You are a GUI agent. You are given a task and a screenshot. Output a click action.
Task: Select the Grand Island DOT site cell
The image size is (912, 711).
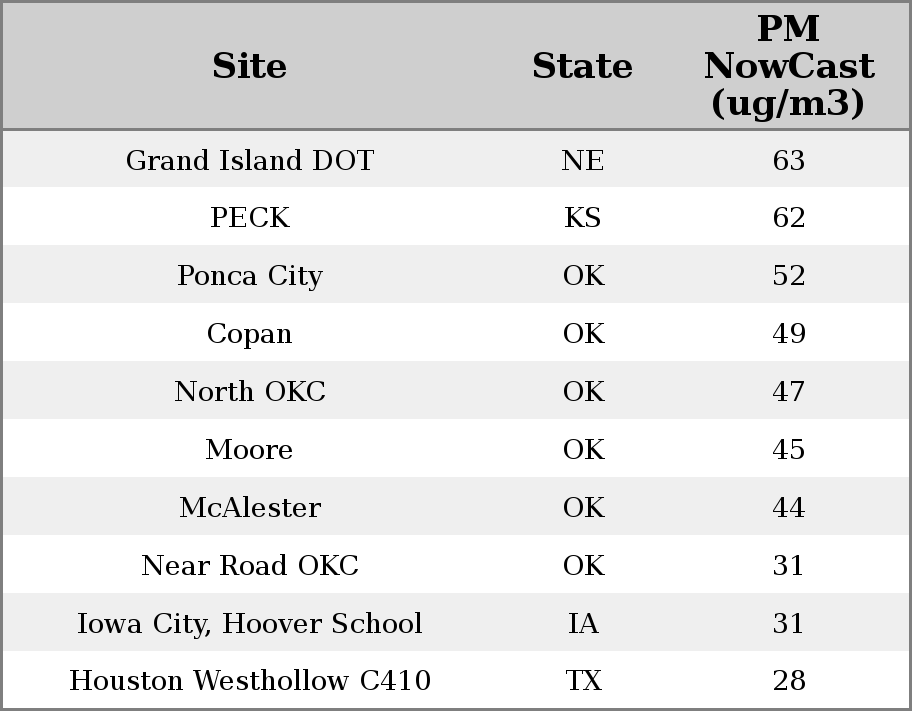pyautogui.click(x=249, y=160)
